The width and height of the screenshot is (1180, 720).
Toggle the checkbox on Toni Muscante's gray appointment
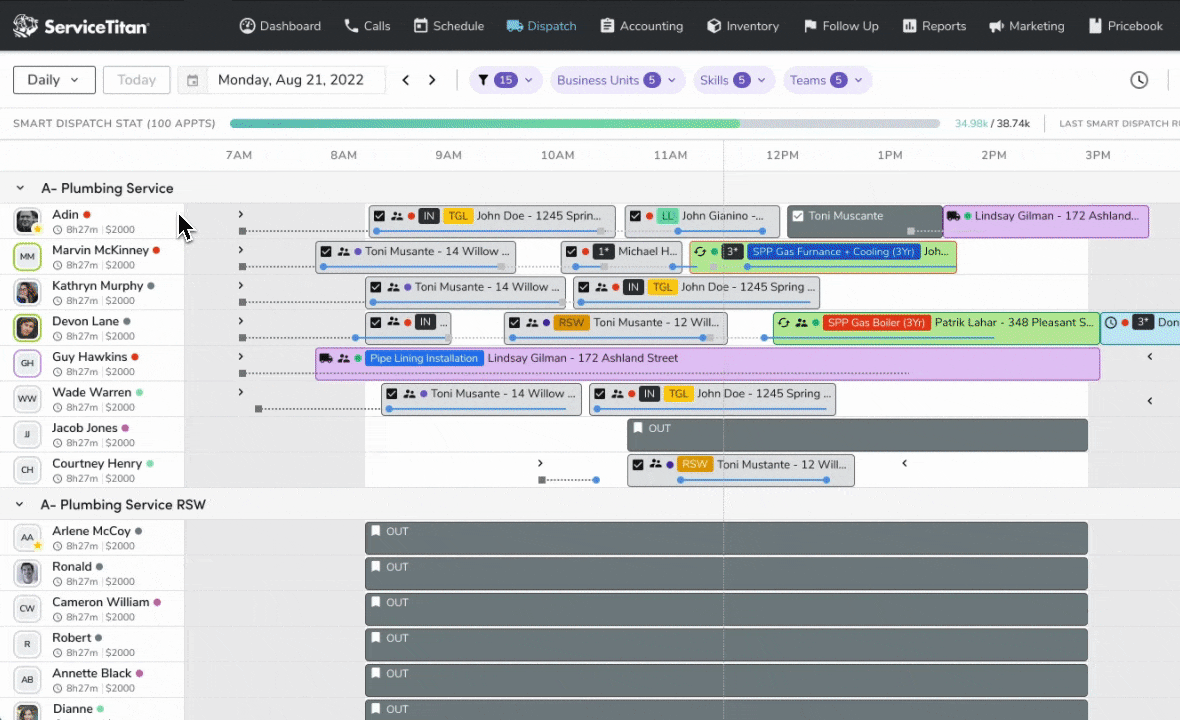click(x=797, y=215)
